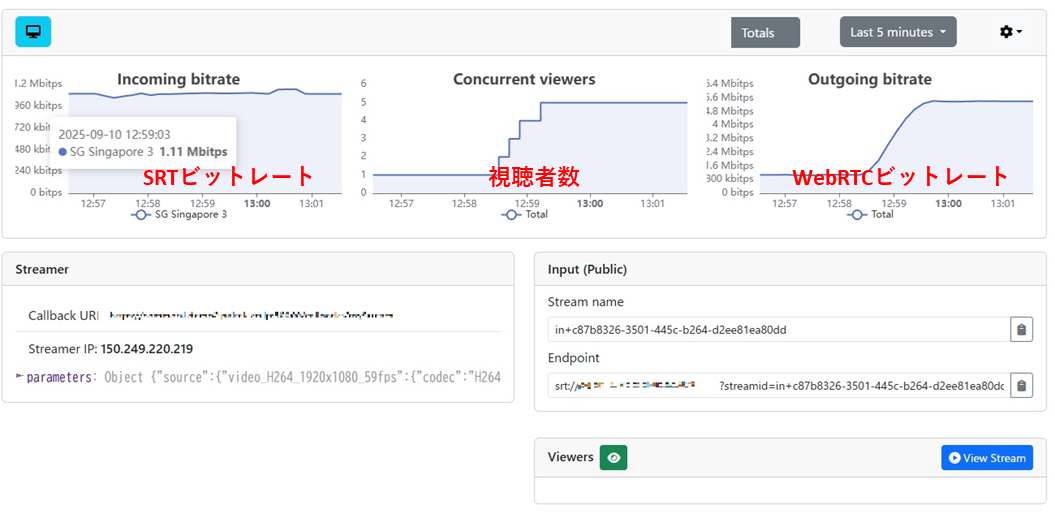
Task: Copy Endpoint URL with clipboard icon
Action: pyautogui.click(x=1021, y=385)
